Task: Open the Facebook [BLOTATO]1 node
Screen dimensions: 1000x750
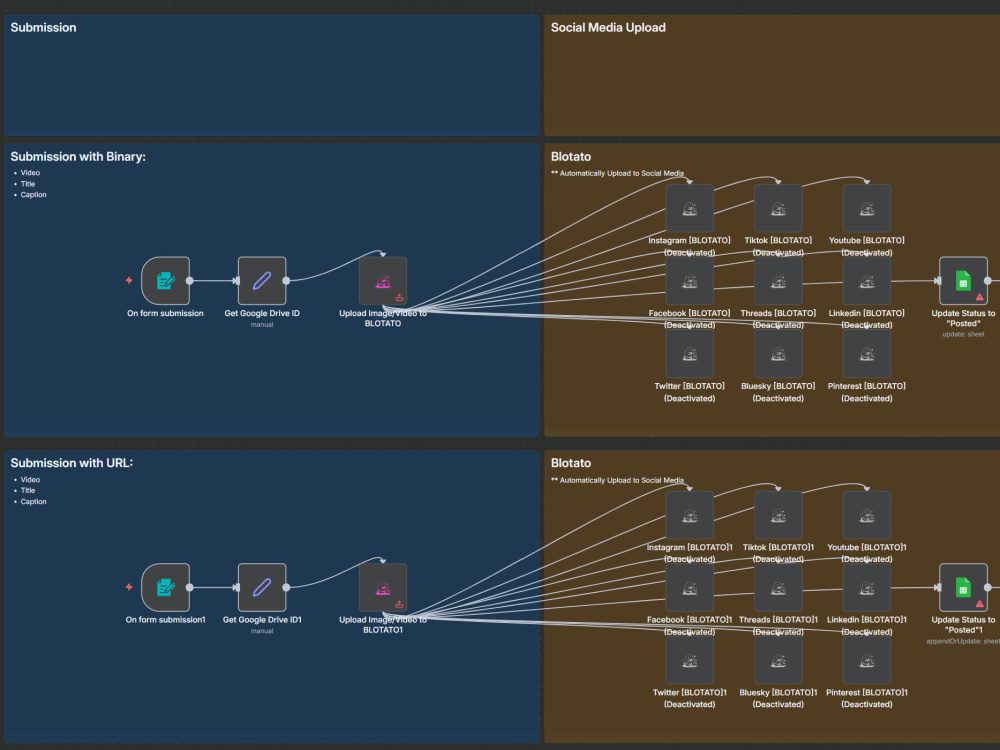Action: click(x=689, y=588)
